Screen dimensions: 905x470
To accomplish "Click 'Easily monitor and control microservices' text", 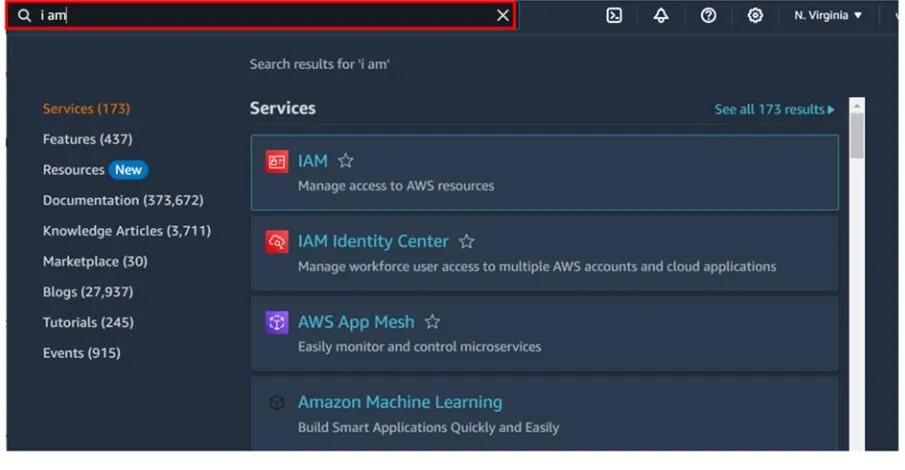I will pyautogui.click(x=420, y=347).
